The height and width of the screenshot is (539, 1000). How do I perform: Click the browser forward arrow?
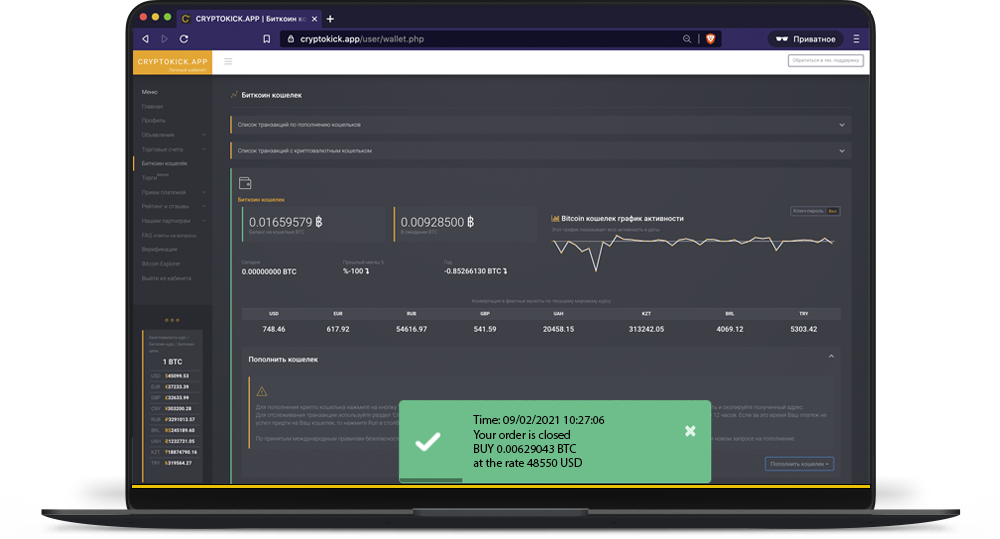pyautogui.click(x=165, y=39)
